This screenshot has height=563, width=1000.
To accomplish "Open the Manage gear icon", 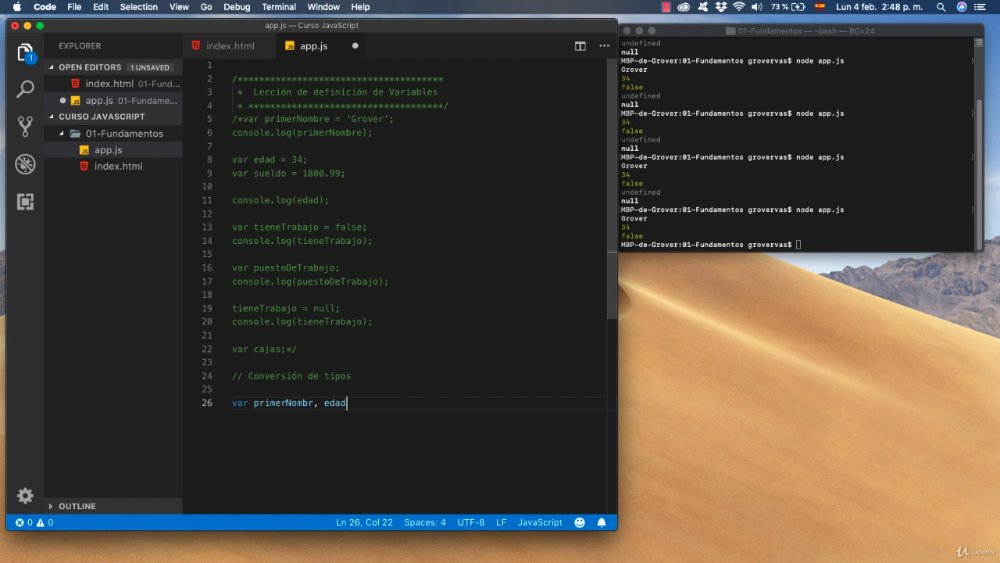I will [x=25, y=495].
